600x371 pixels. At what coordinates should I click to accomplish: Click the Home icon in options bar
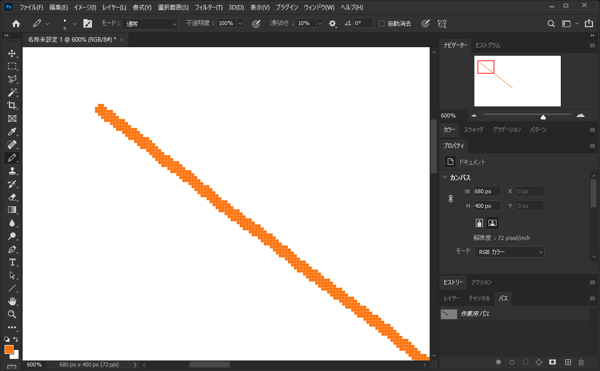(x=16, y=24)
